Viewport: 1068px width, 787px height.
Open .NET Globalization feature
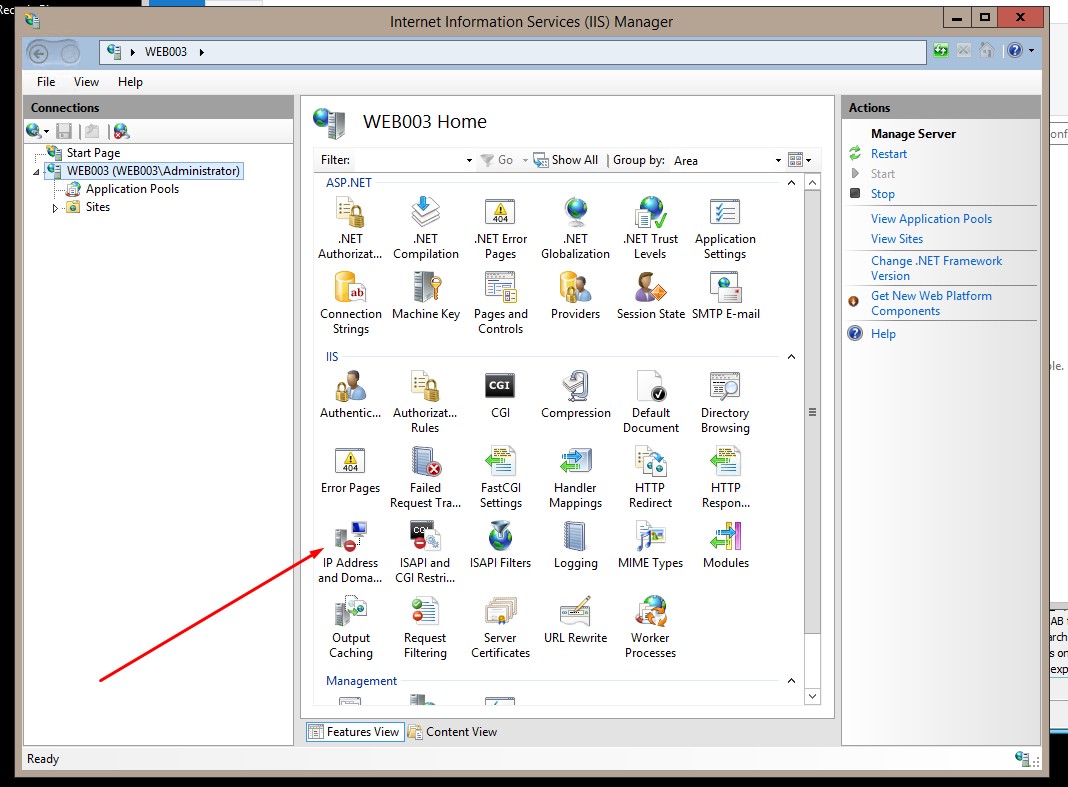(x=576, y=228)
